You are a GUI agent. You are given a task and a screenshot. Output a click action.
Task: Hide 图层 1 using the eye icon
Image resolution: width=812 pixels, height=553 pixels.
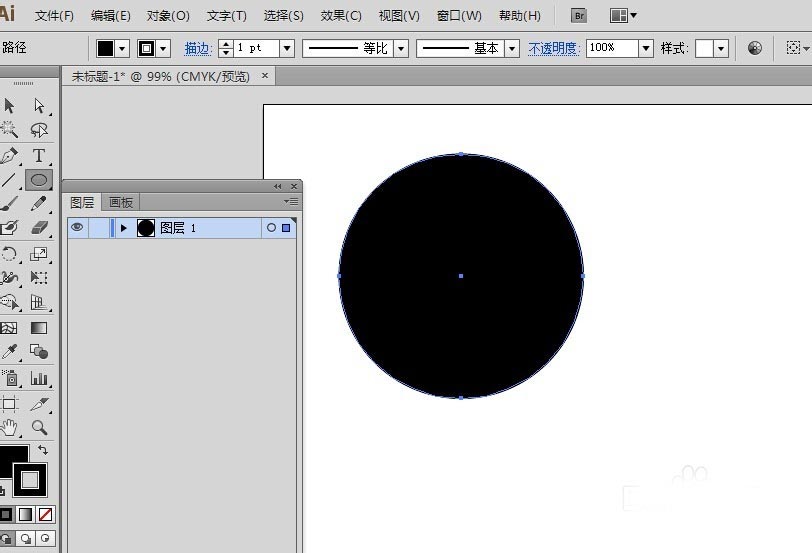tap(77, 228)
